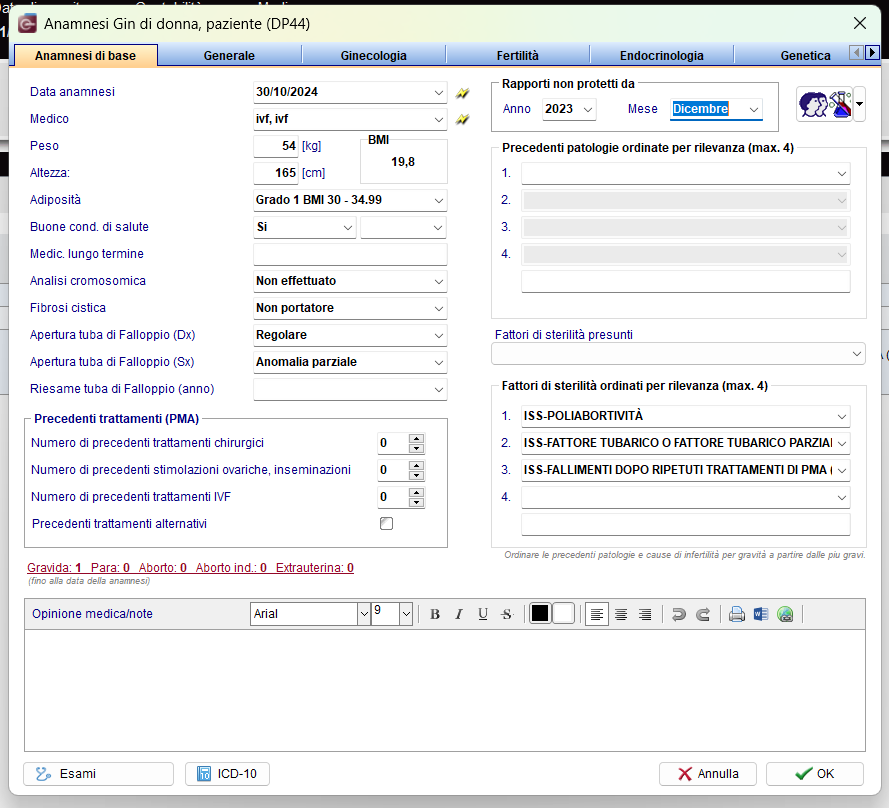This screenshot has width=889, height=808.
Task: Click the ICD-10 button
Action: (x=227, y=774)
